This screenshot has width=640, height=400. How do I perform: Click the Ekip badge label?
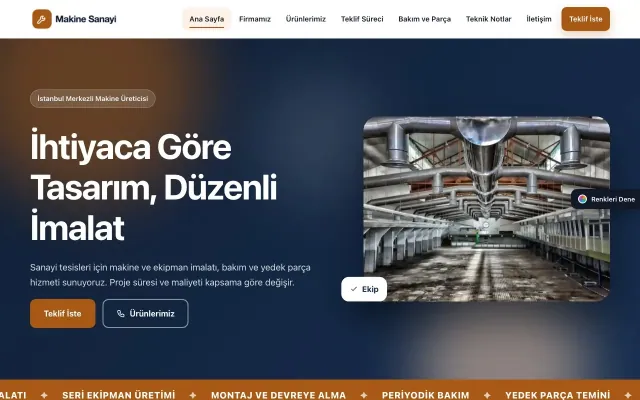tap(370, 289)
